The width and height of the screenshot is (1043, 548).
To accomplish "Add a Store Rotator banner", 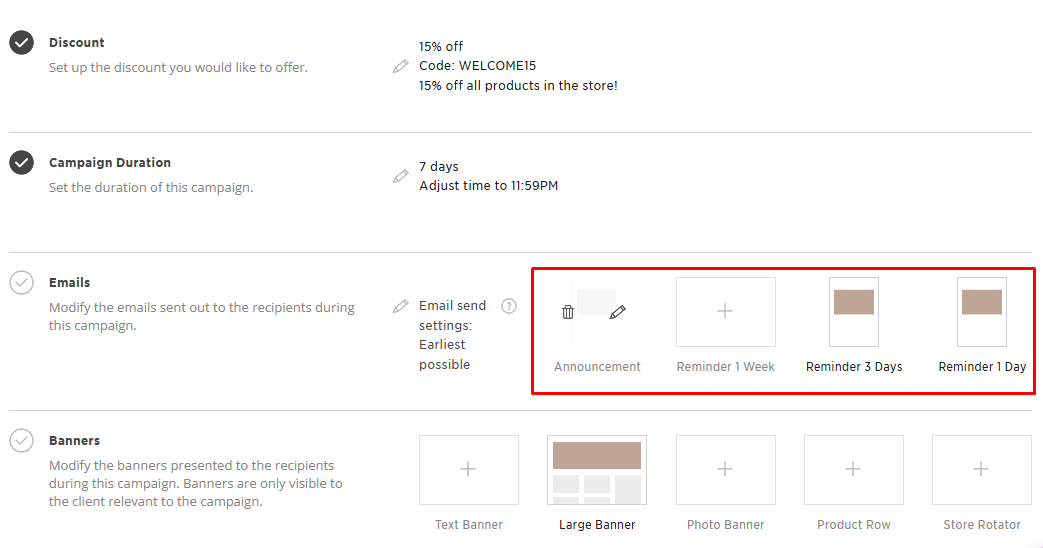I will coord(981,469).
